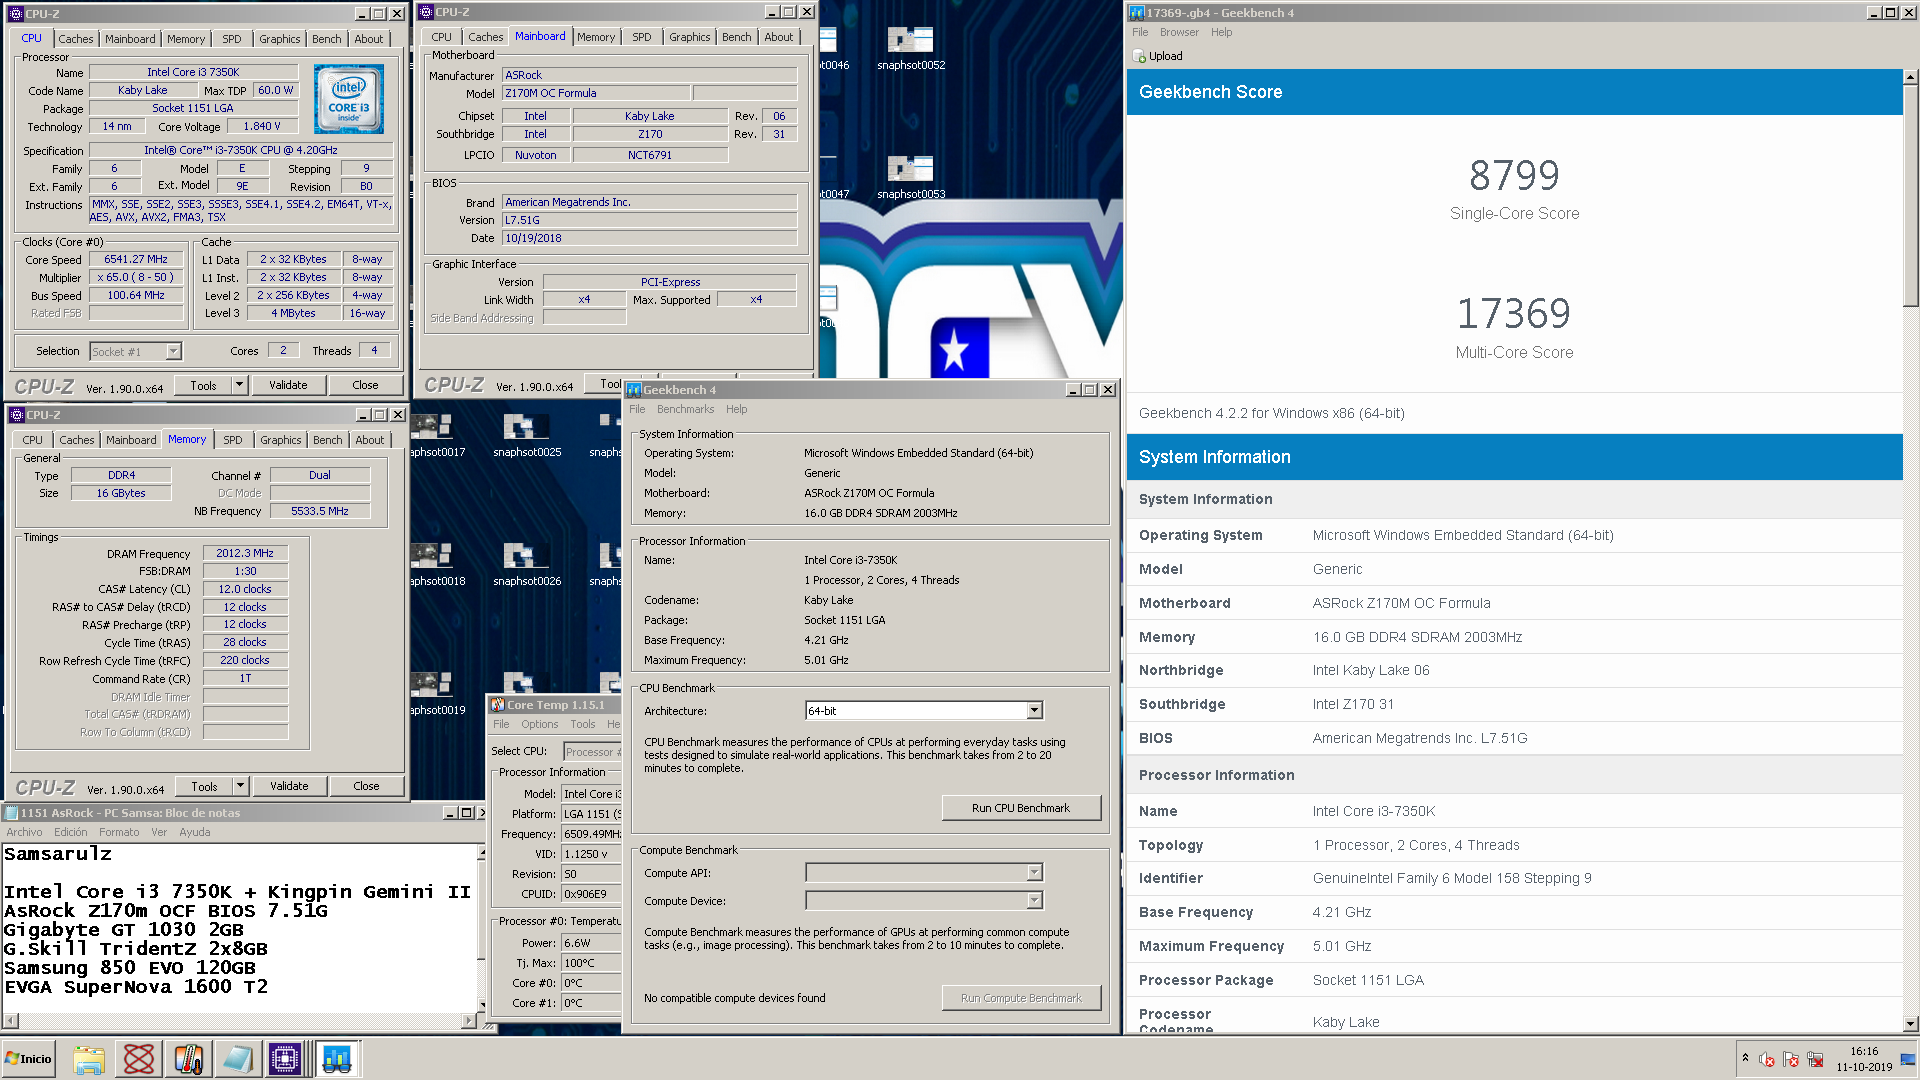
Task: Open the Architecture 64-bit combo box
Action: tap(924, 711)
